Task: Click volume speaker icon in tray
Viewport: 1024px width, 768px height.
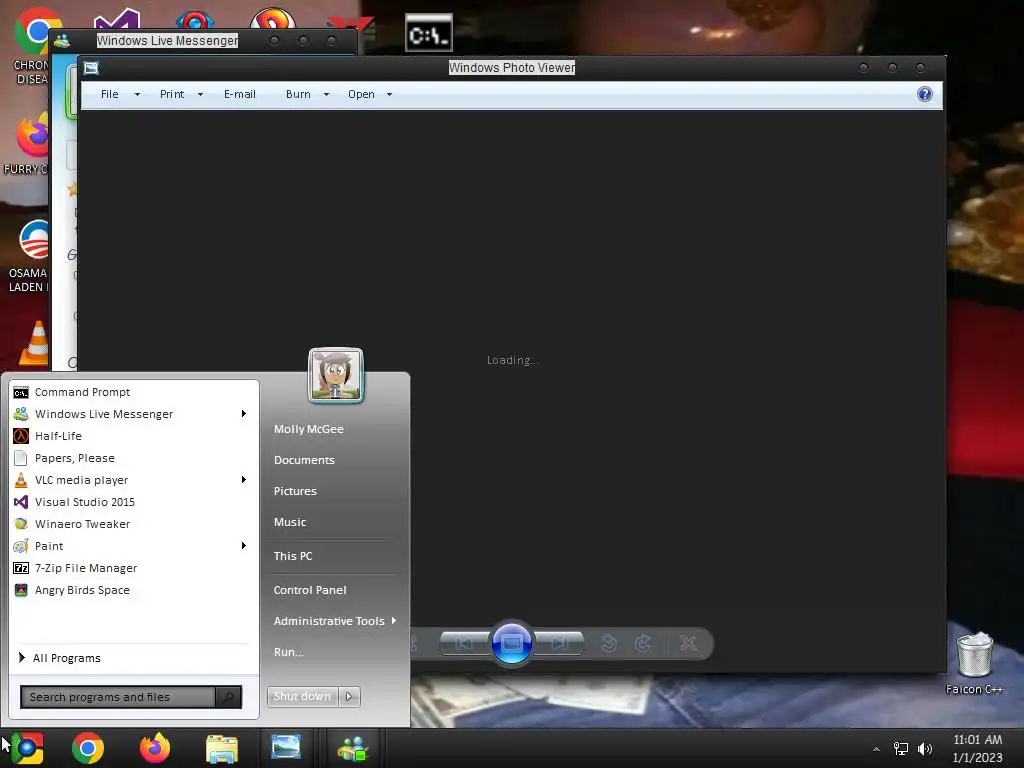Action: tap(925, 749)
